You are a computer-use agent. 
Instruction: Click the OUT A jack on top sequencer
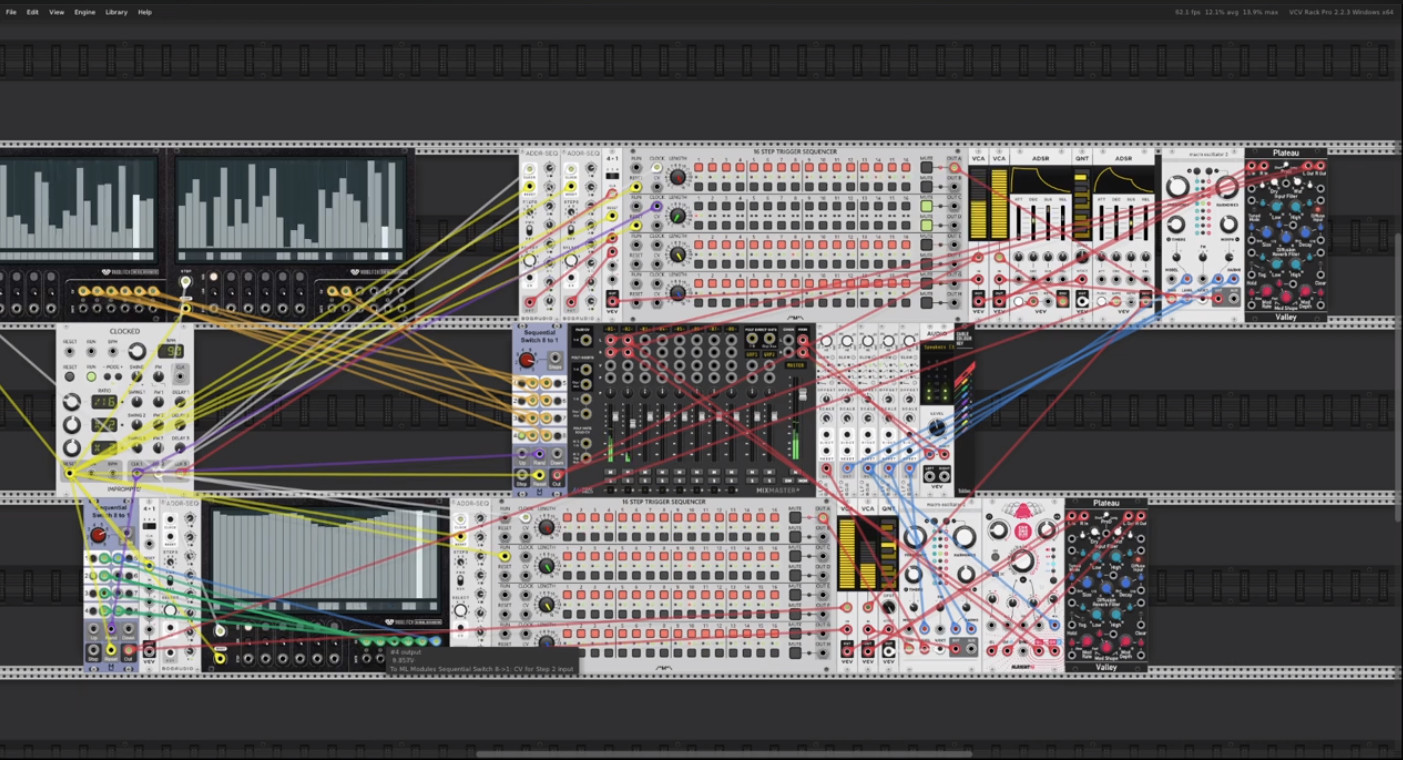(954, 167)
